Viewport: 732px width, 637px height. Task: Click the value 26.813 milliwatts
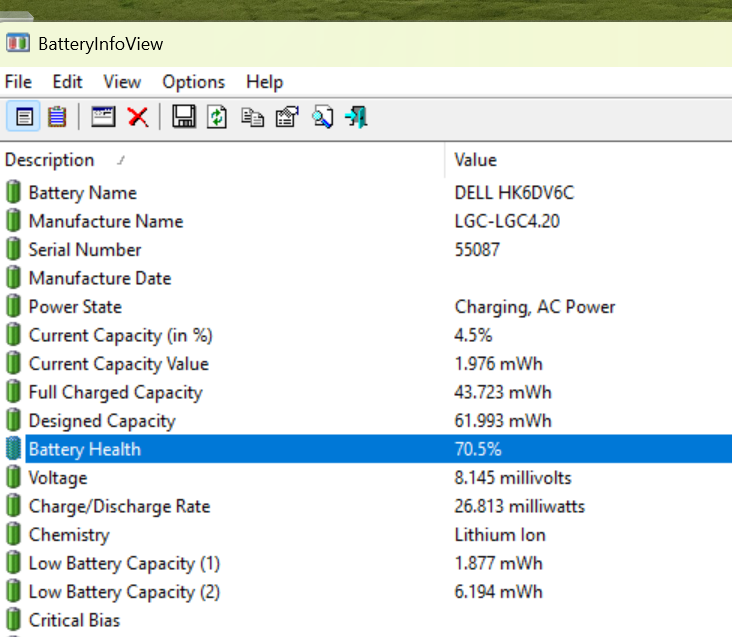(520, 506)
